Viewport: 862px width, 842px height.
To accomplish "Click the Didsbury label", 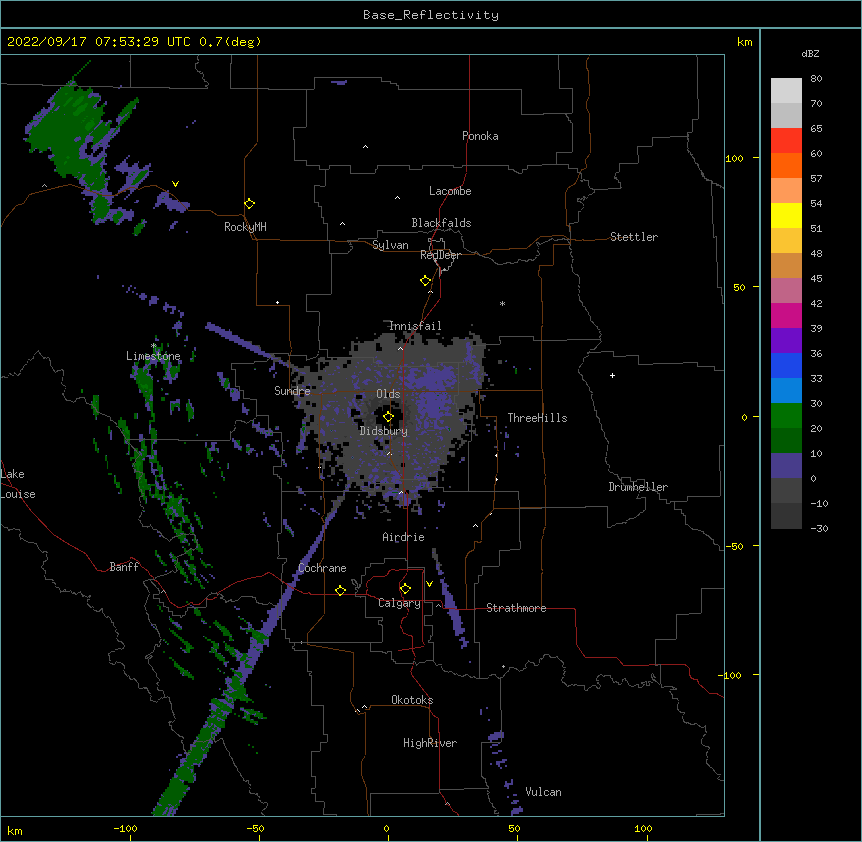I will pyautogui.click(x=384, y=431).
